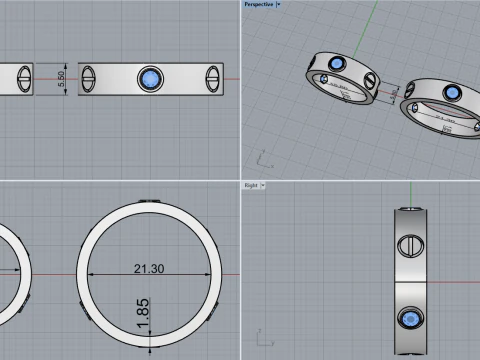The height and width of the screenshot is (360, 480).
Task: Select the blue gem in the Right view
Action: 410,319
